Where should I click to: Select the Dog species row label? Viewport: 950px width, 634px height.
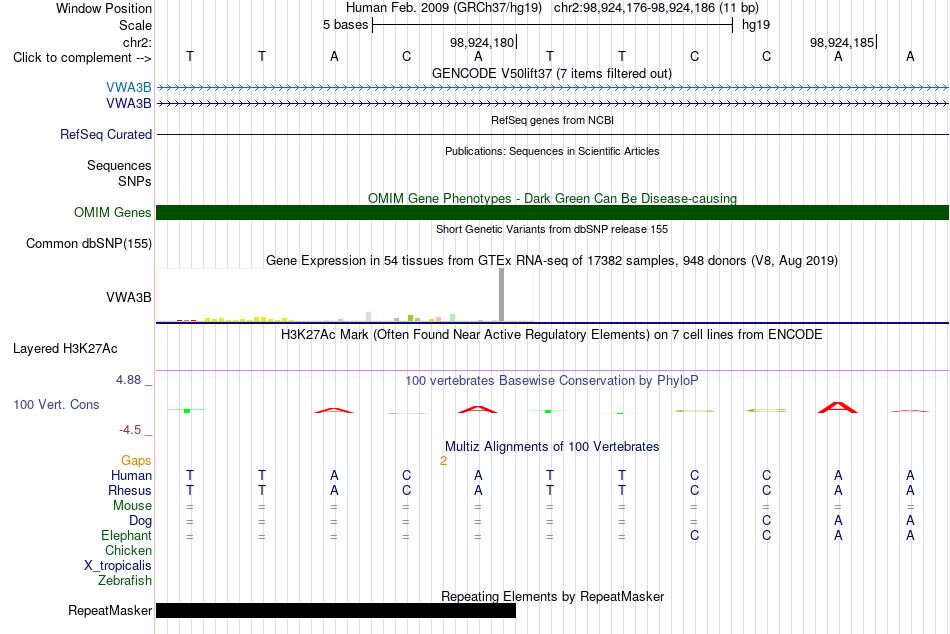pos(140,521)
